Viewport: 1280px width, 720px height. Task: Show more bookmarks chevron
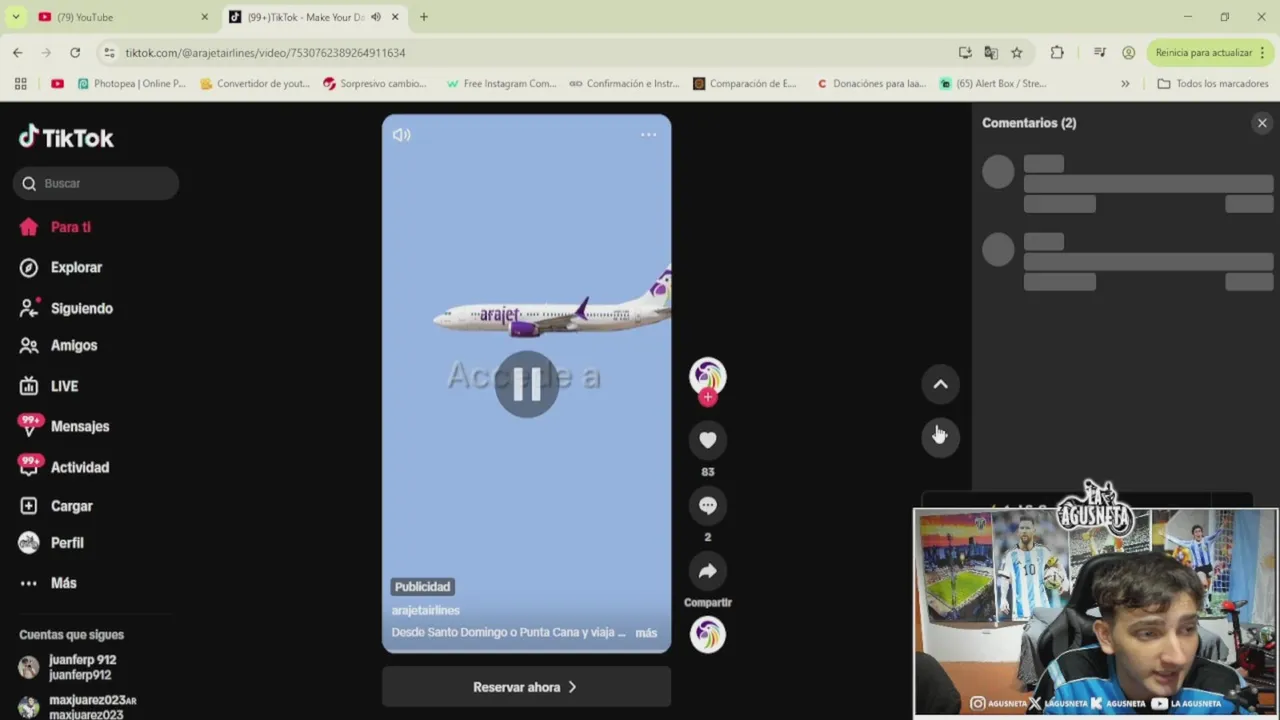click(x=1125, y=84)
